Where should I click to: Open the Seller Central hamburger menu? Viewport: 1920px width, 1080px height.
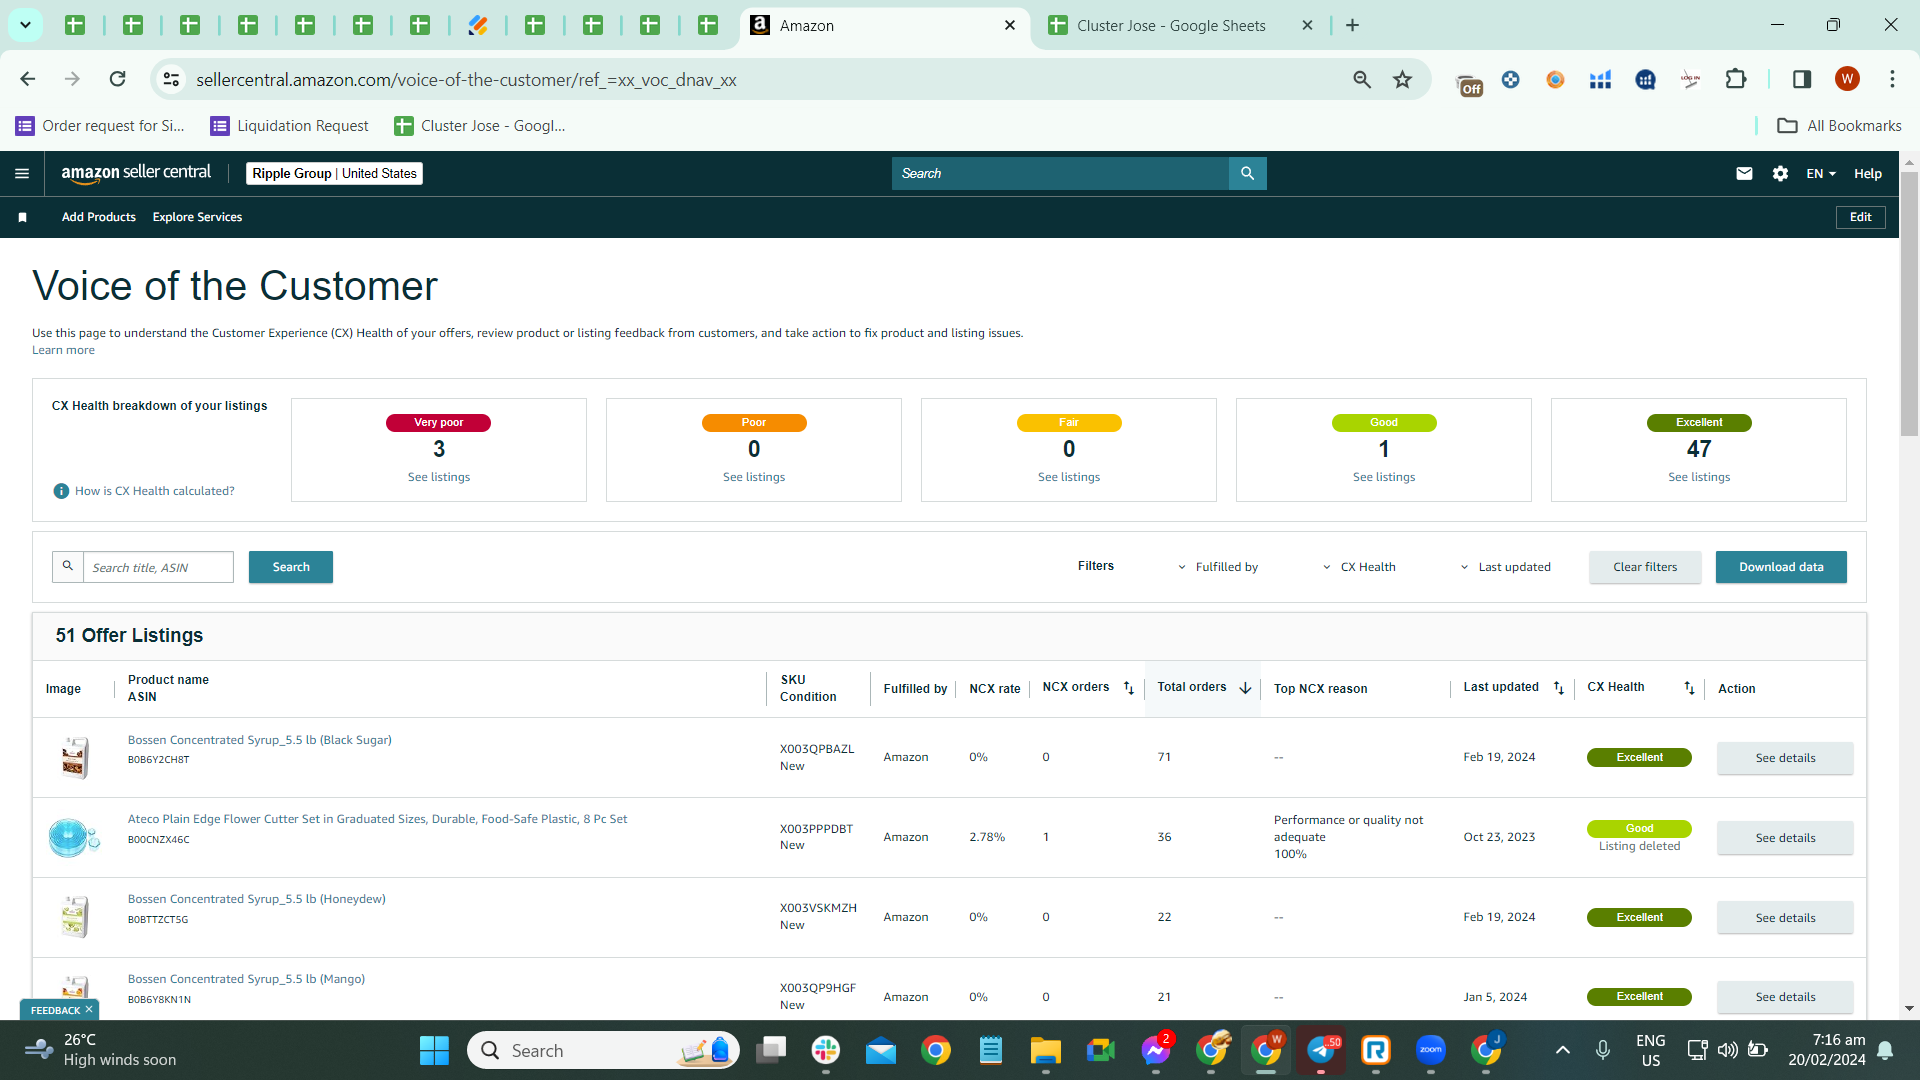22,174
